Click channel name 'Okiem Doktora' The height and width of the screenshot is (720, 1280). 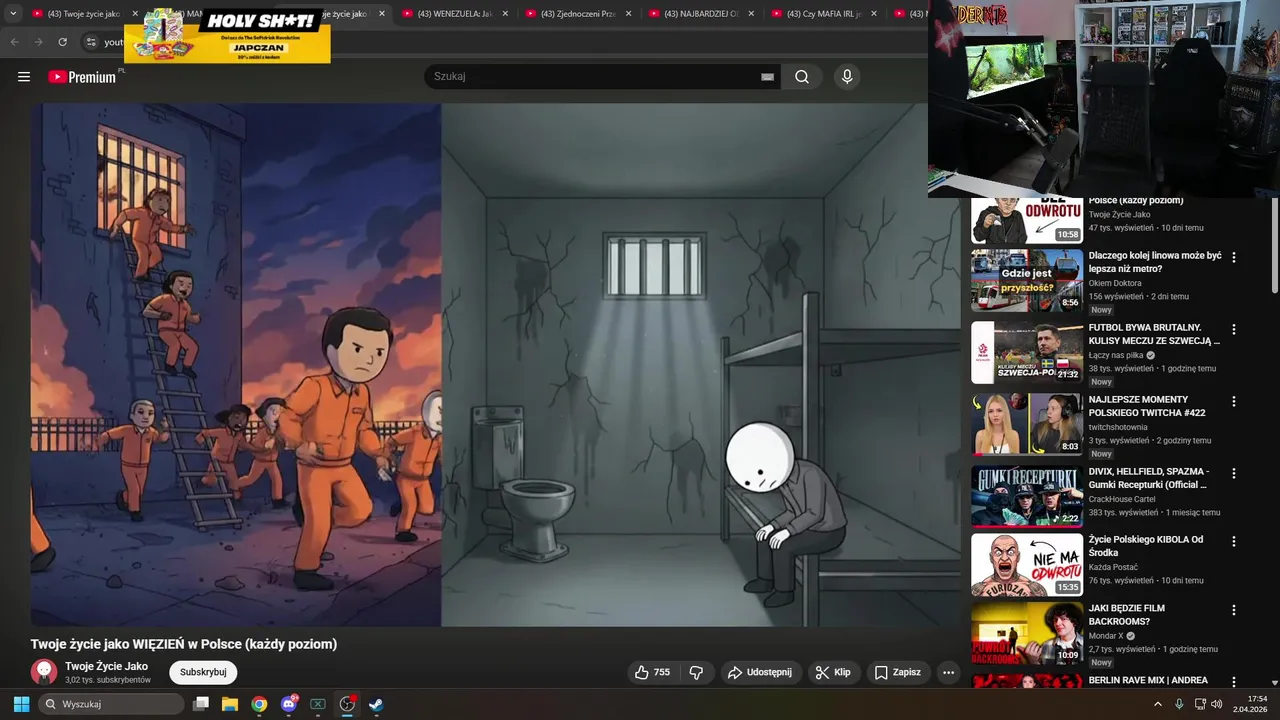1115,283
